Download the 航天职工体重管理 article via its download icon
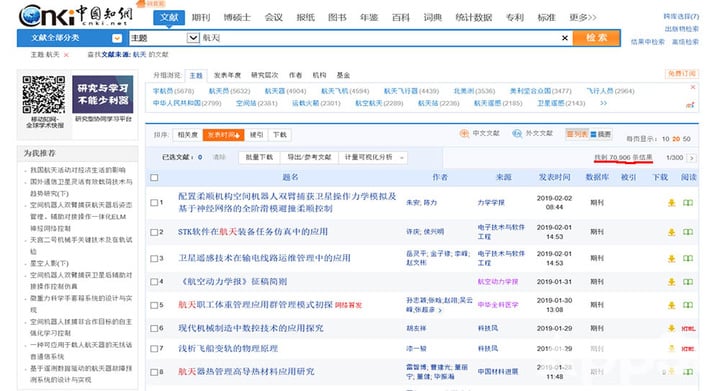 pos(671,305)
